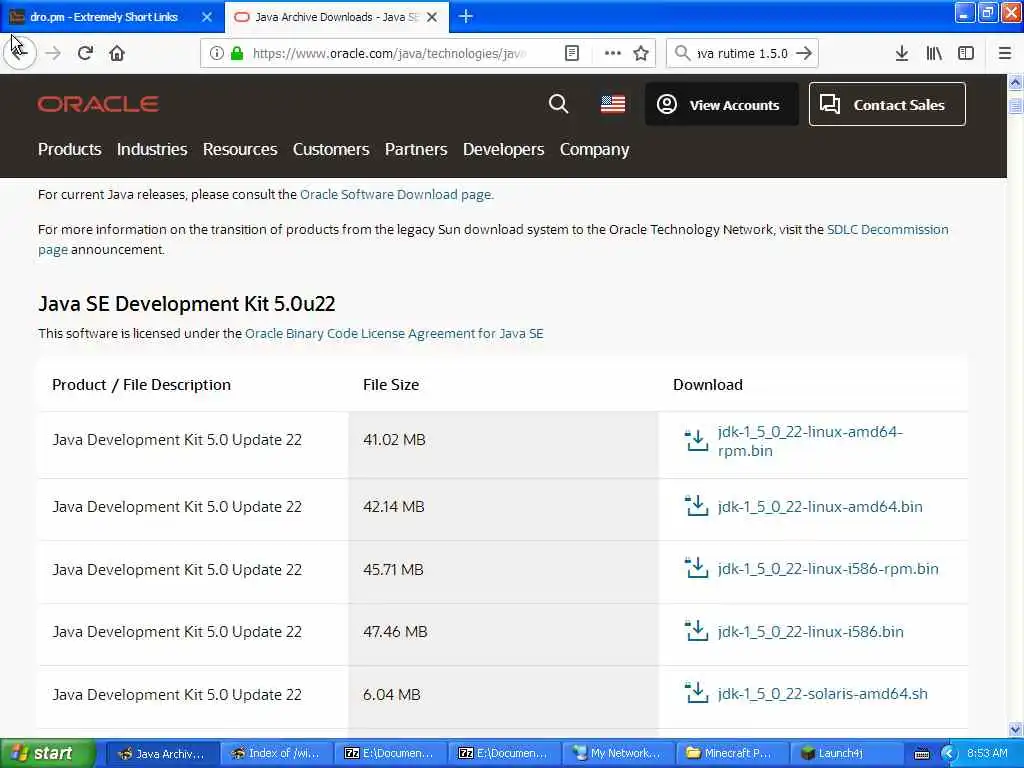Image resolution: width=1024 pixels, height=768 pixels.
Task: Close the dro.pm tab
Action: pos(207,17)
